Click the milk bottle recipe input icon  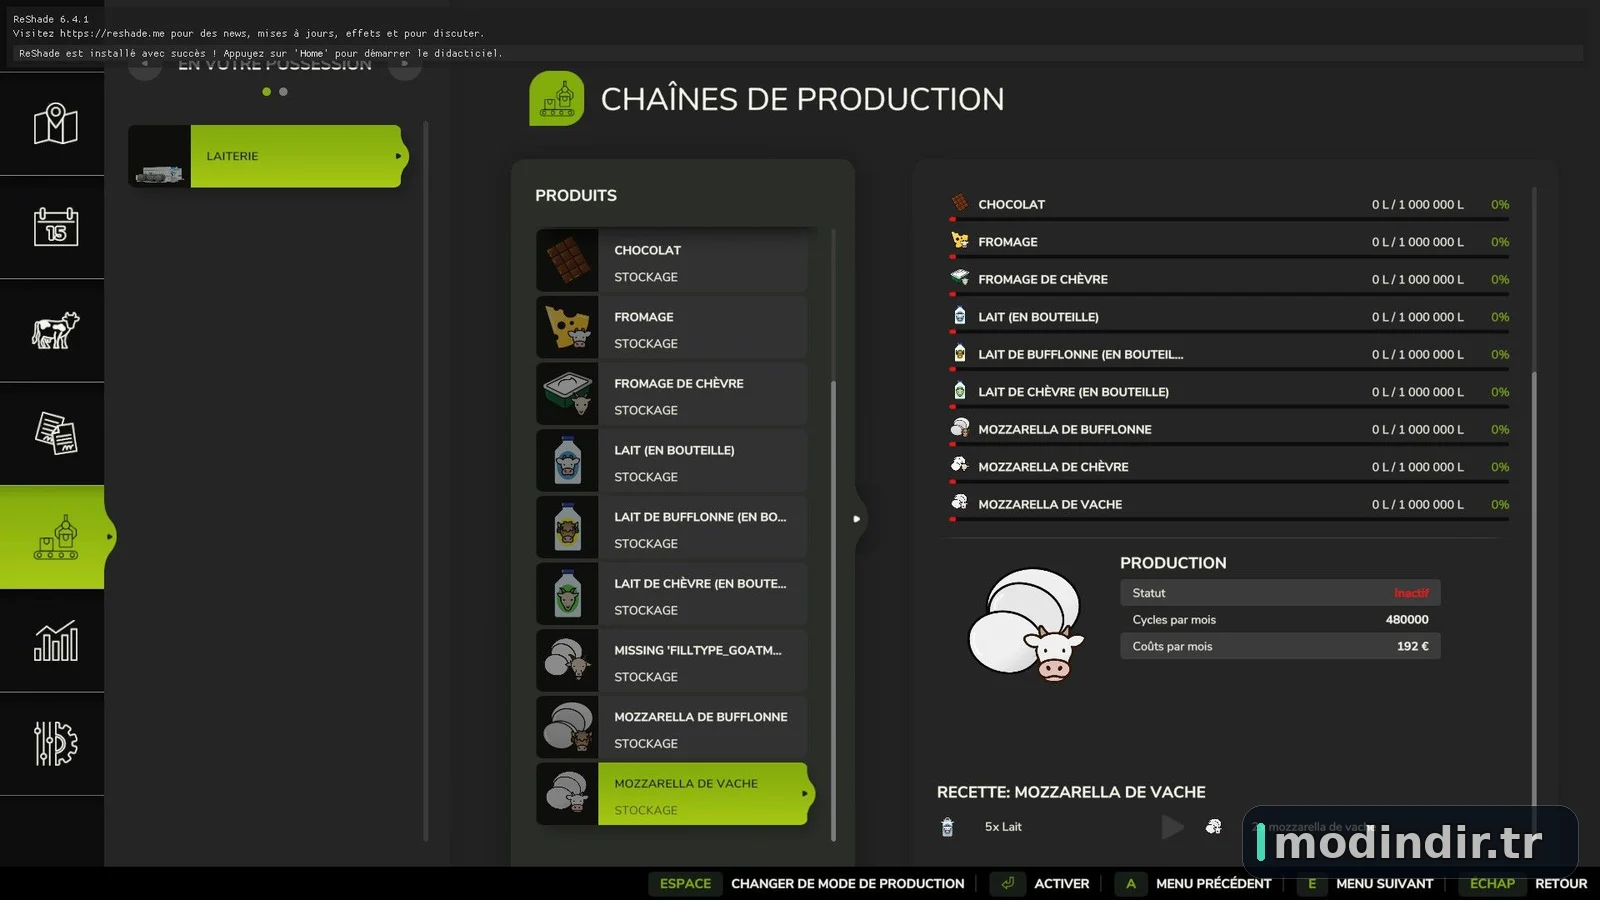tap(947, 827)
